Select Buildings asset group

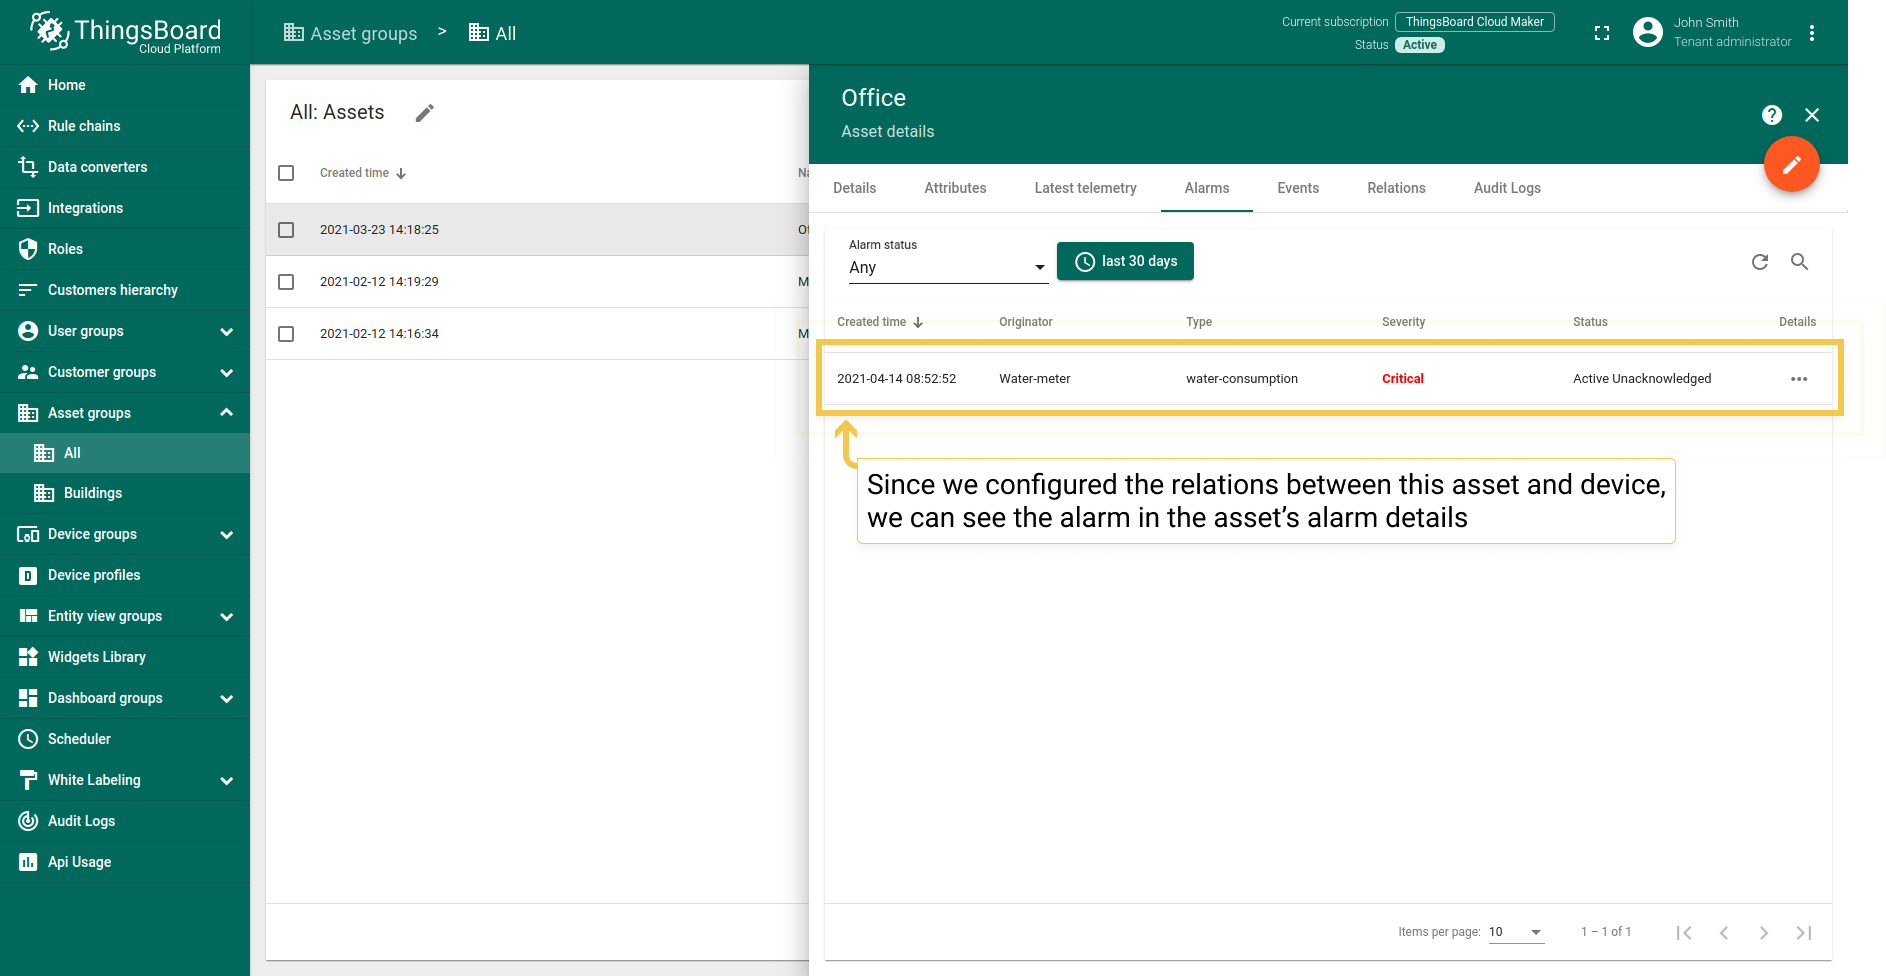(125, 493)
